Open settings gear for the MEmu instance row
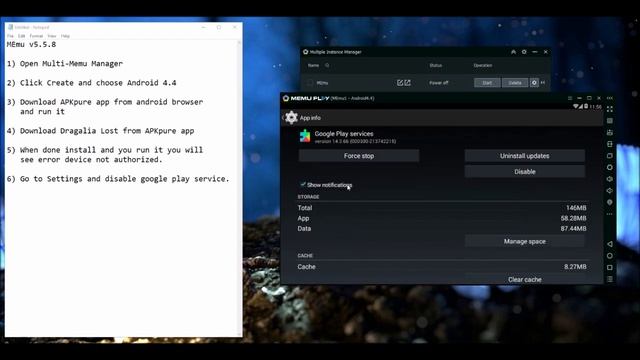 pyautogui.click(x=534, y=83)
